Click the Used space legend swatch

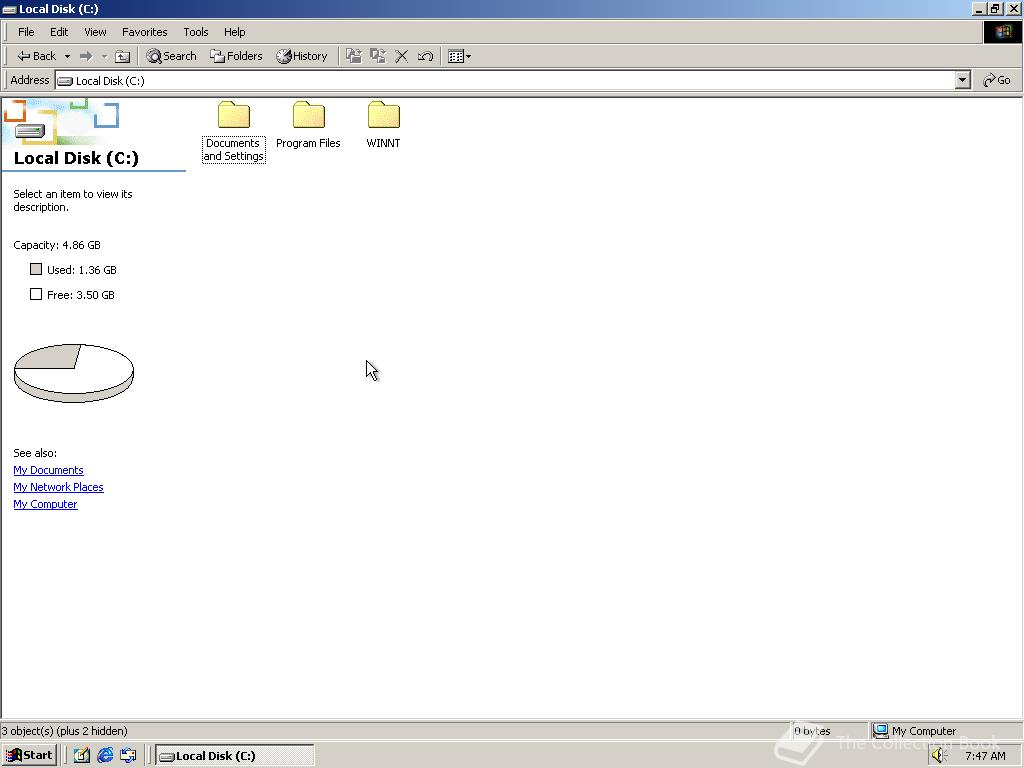(36, 269)
